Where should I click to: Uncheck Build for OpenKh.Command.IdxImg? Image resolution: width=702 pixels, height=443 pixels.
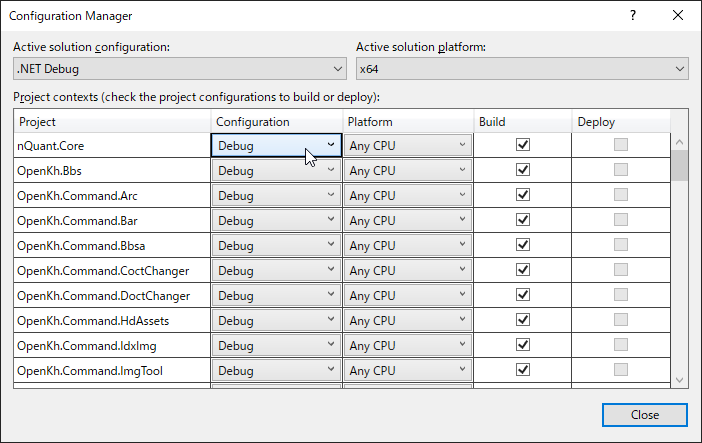point(522,345)
